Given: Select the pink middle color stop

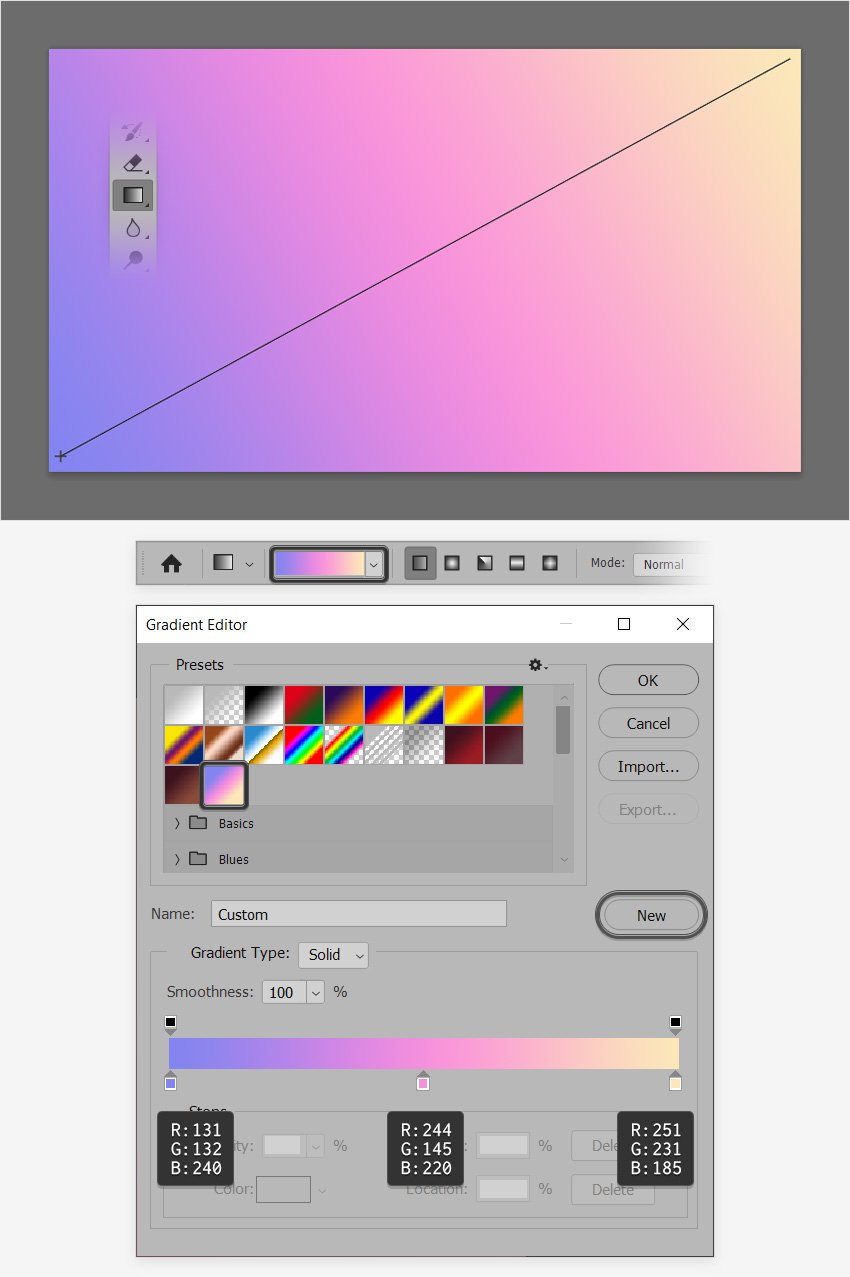Looking at the screenshot, I should tap(423, 1081).
